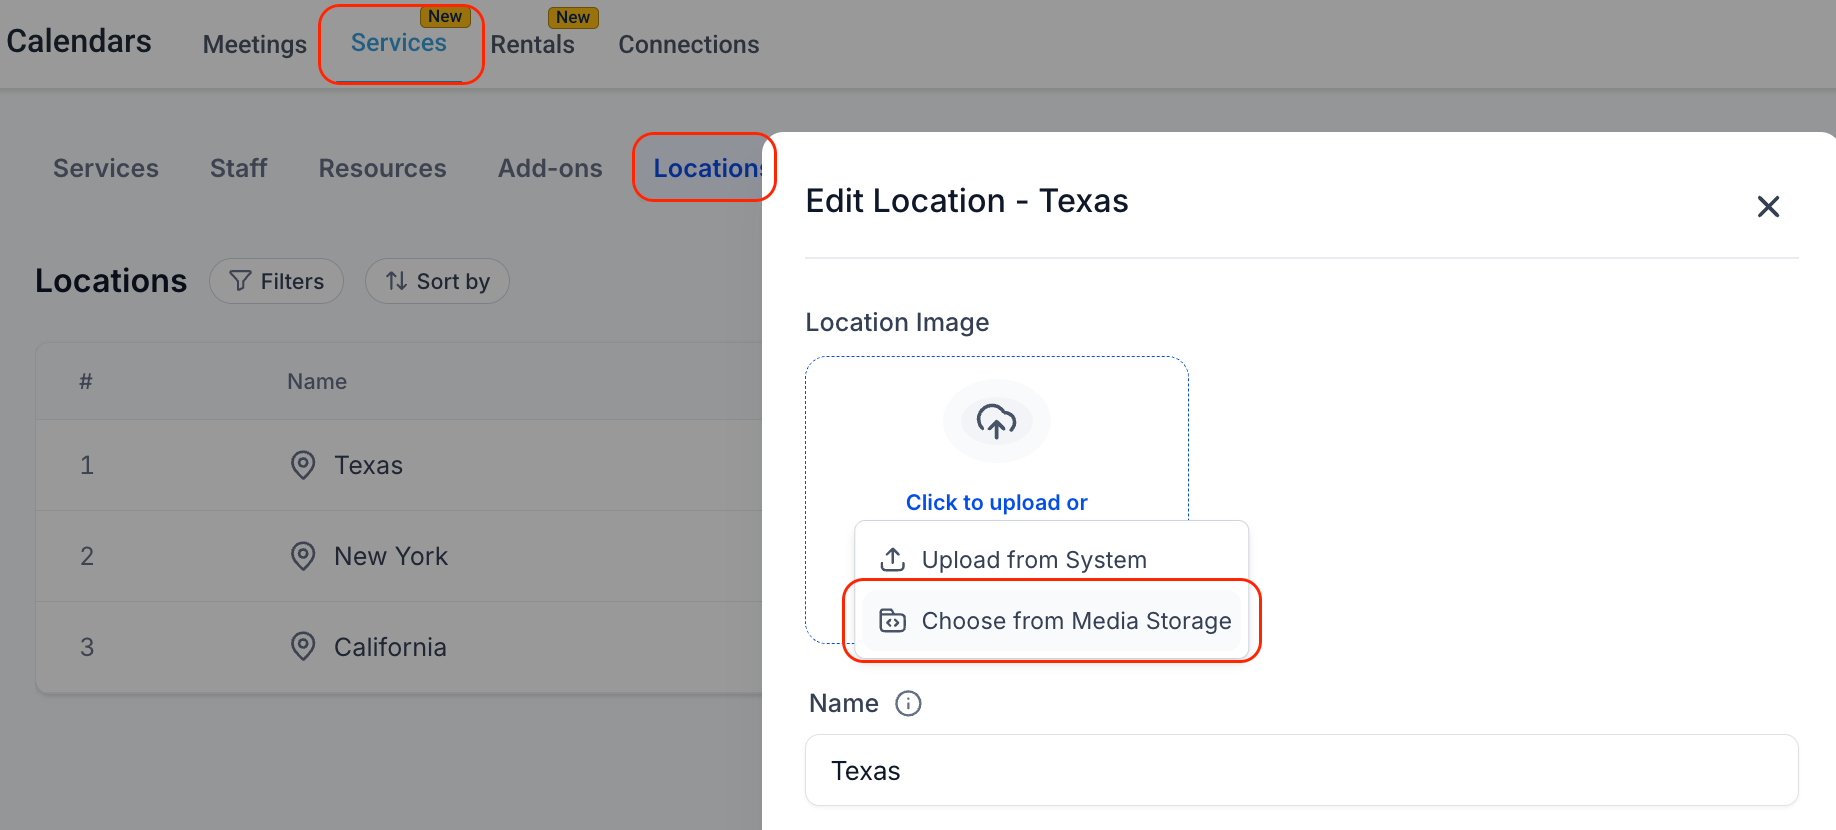Click the map pin icon beside California
Viewport: 1836px width, 830px height.
[x=303, y=647]
